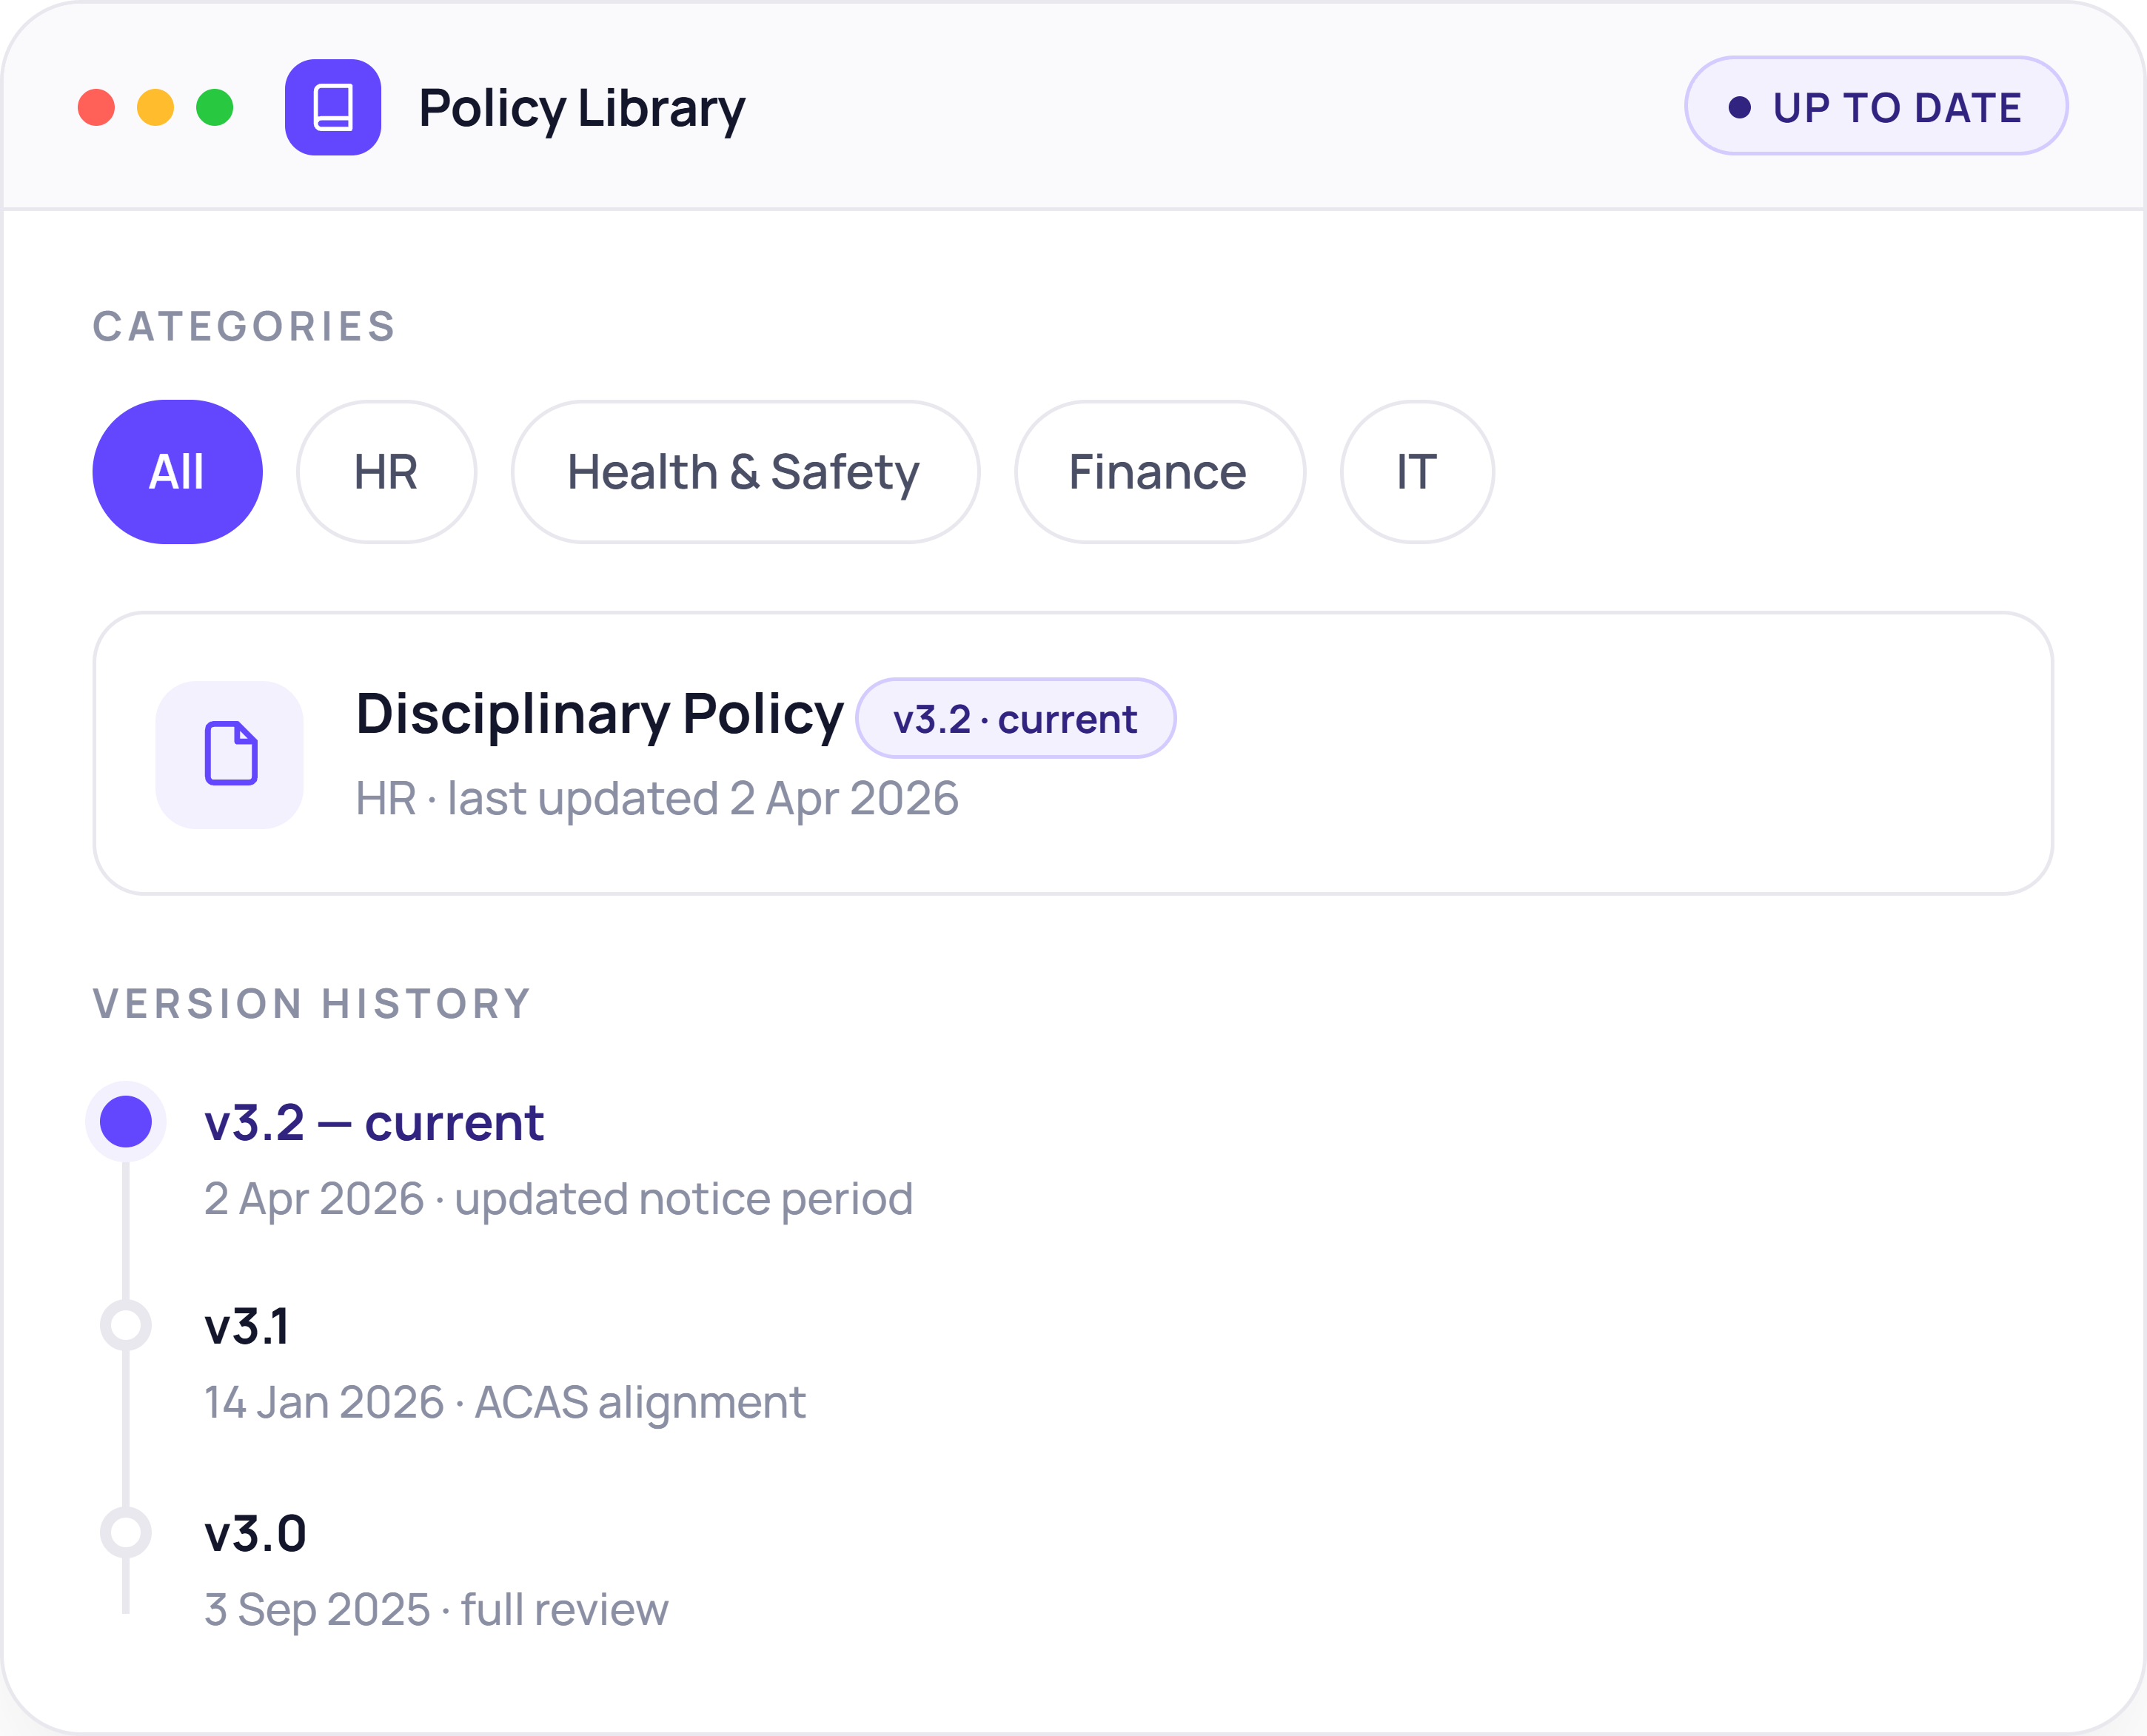Select the v3.0 timeline marker
The image size is (2147, 1736).
126,1532
